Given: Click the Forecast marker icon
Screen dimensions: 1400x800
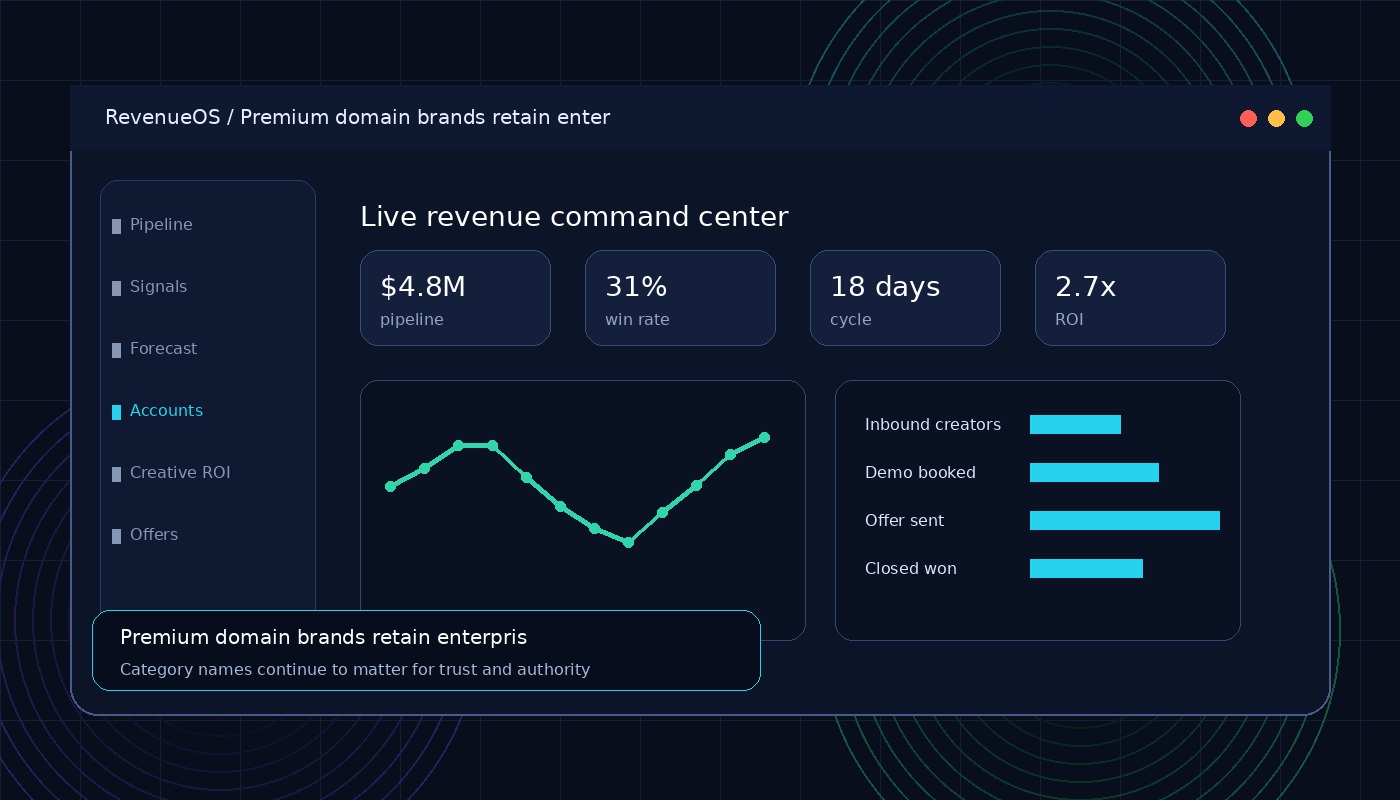Looking at the screenshot, I should pyautogui.click(x=116, y=350).
